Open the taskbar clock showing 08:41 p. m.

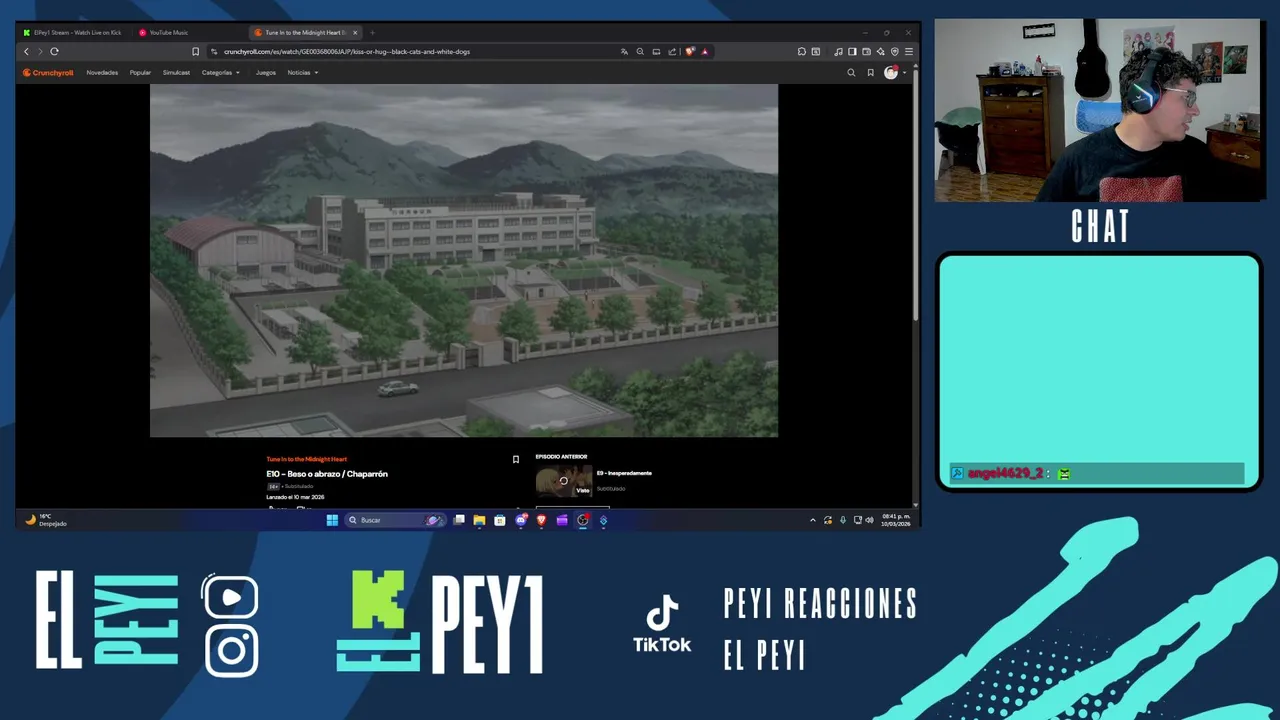coord(896,520)
